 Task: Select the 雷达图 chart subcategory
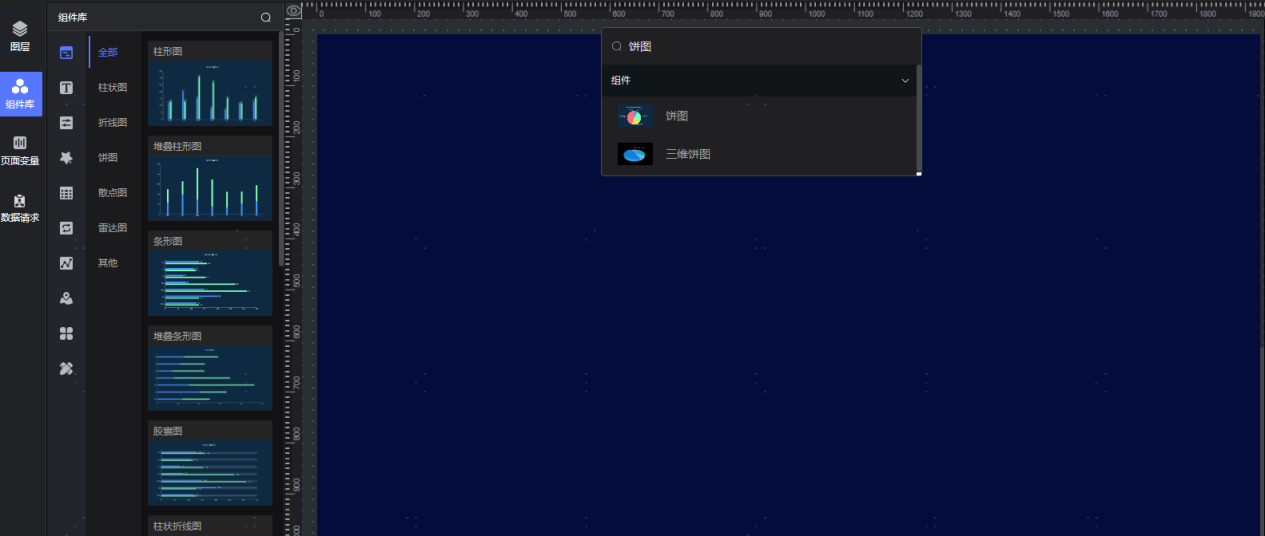112,228
